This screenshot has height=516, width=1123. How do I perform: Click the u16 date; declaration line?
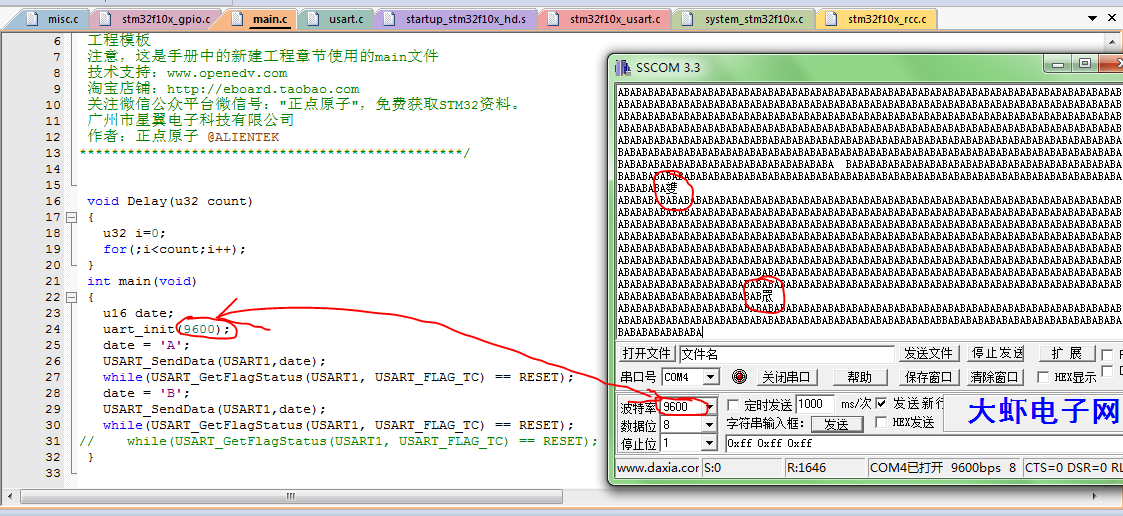(138, 313)
